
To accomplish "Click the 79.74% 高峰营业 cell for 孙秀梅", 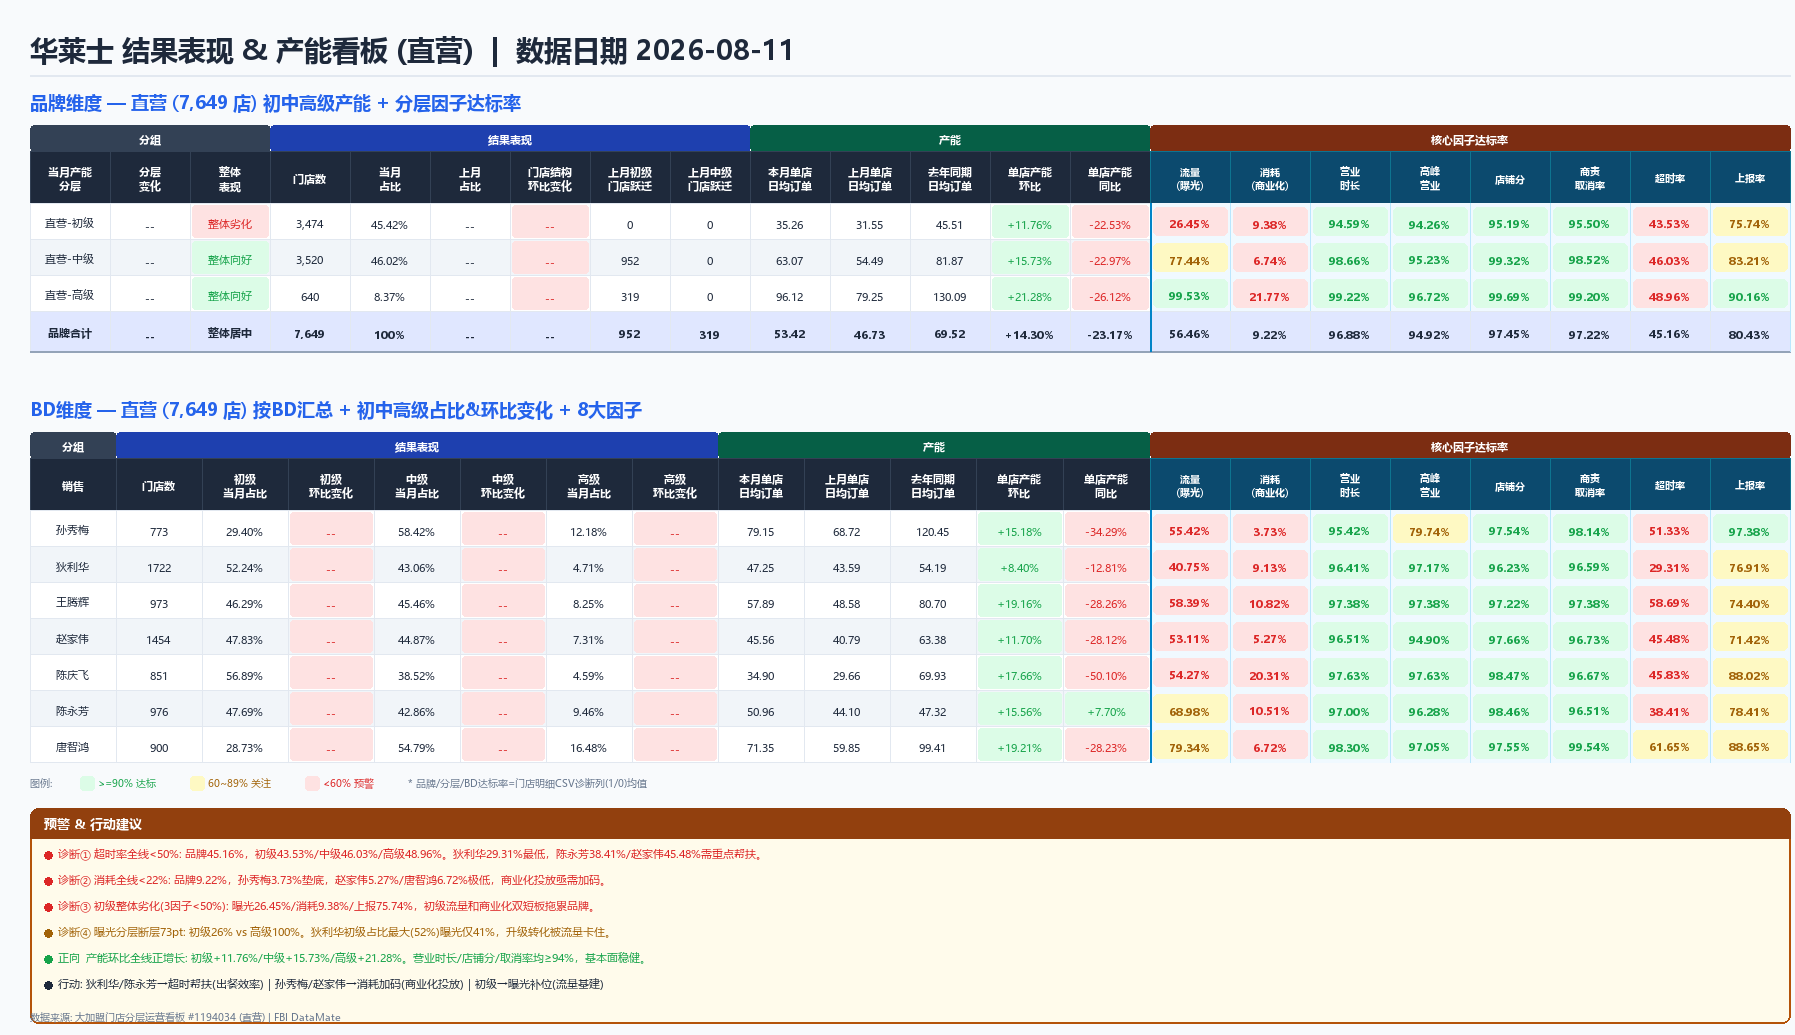I will point(1430,532).
